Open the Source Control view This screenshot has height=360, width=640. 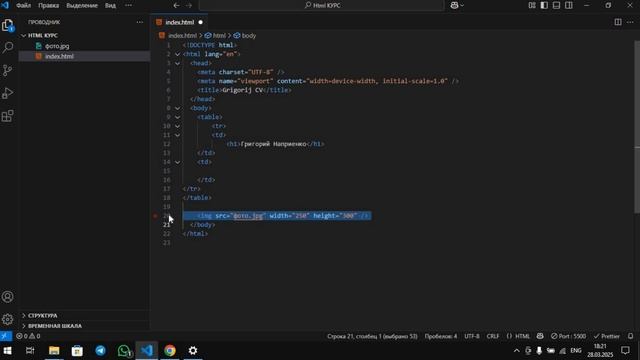tap(8, 70)
